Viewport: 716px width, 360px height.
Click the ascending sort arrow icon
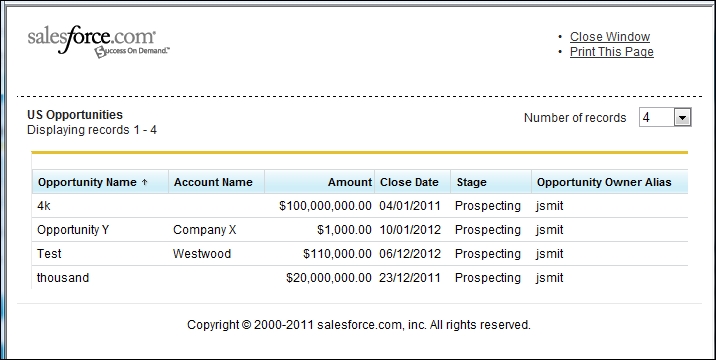click(x=144, y=182)
